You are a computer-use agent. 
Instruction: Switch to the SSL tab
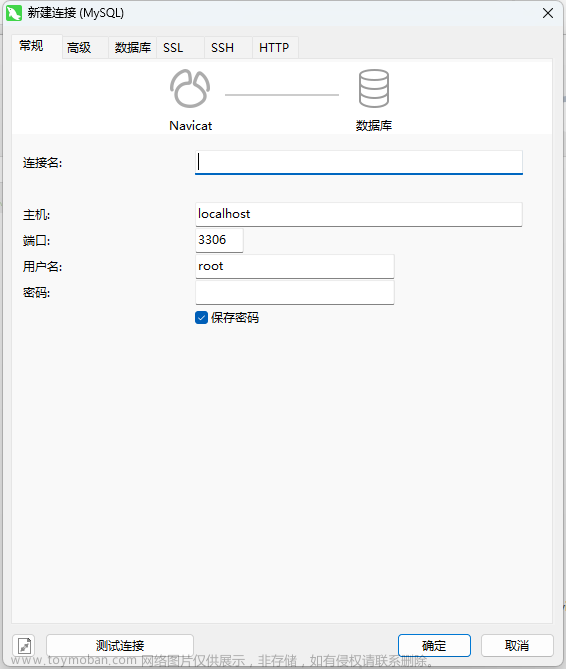pyautogui.click(x=180, y=47)
